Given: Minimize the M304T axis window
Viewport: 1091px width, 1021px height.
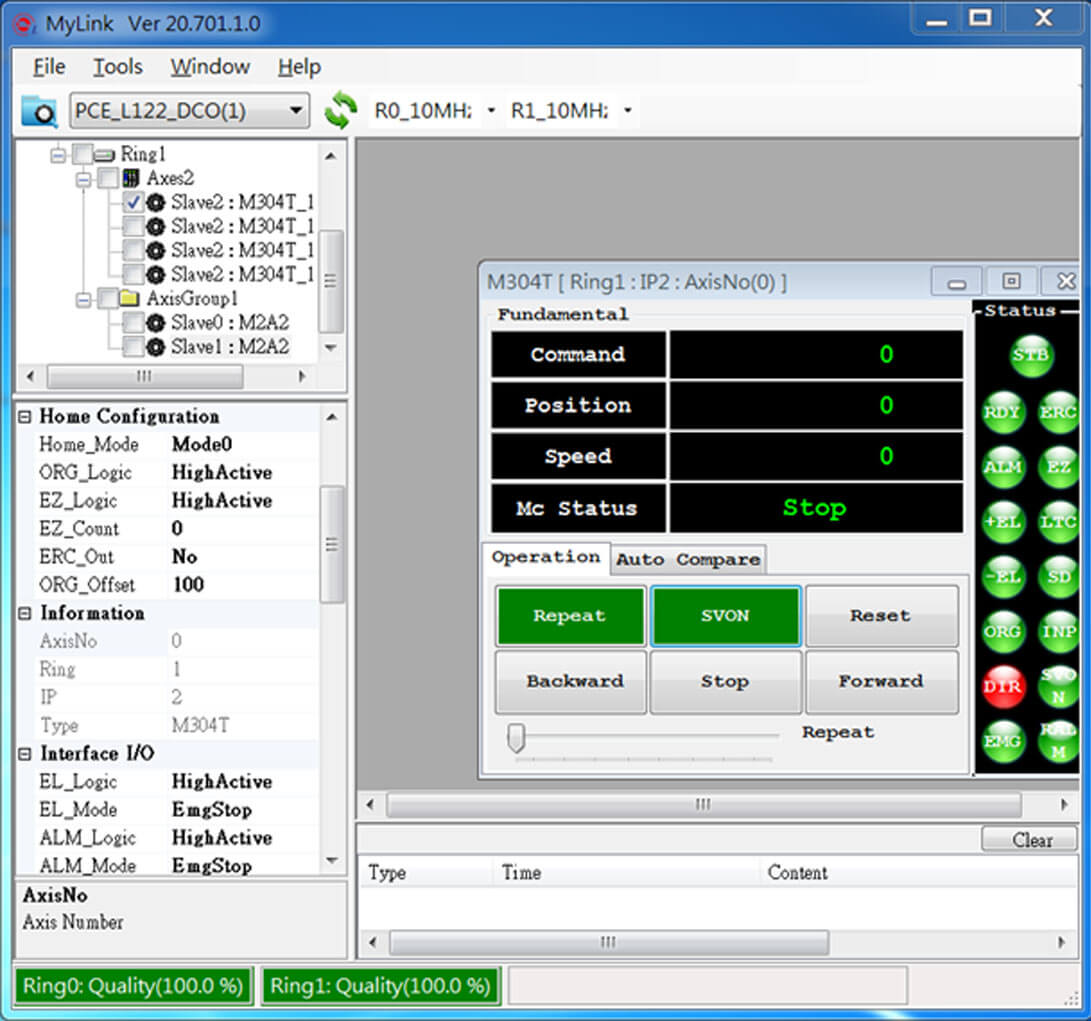Looking at the screenshot, I should click(x=957, y=282).
